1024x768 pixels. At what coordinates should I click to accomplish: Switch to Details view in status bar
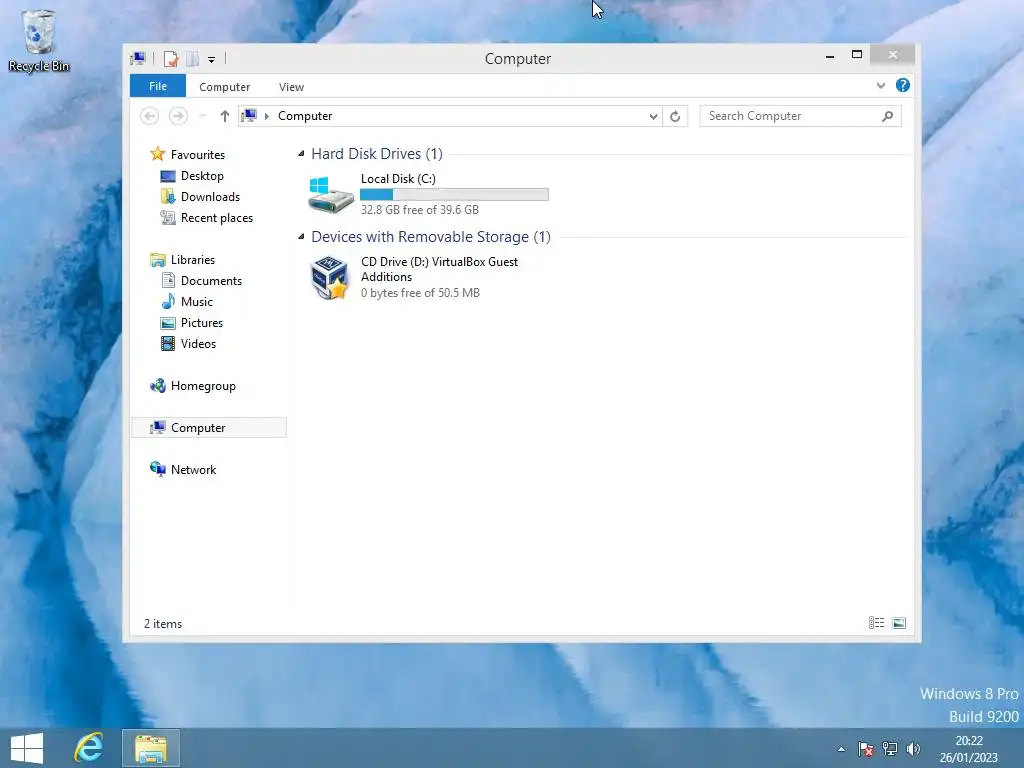tap(876, 623)
